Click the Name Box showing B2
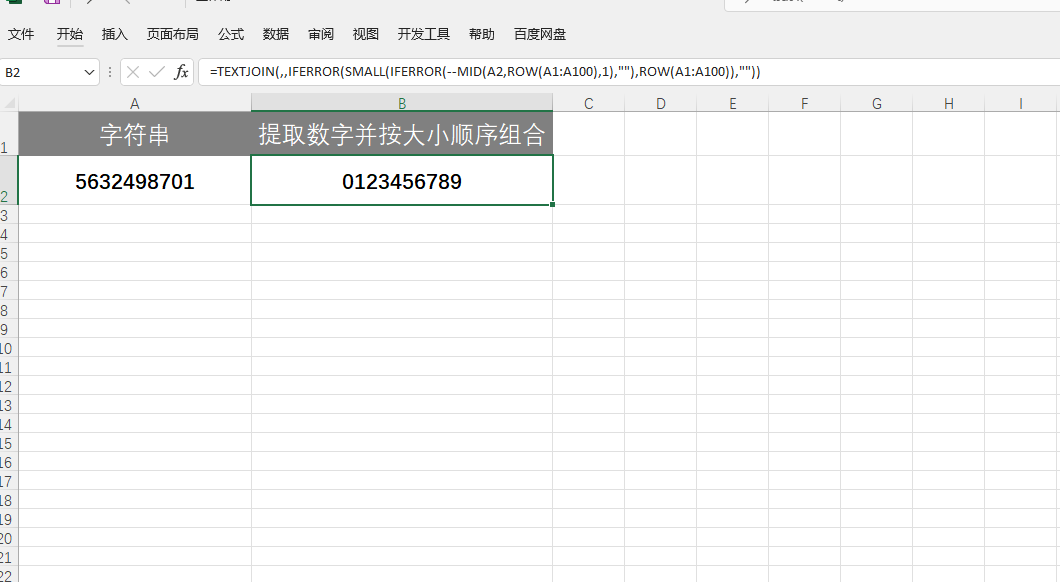 tap(42, 72)
